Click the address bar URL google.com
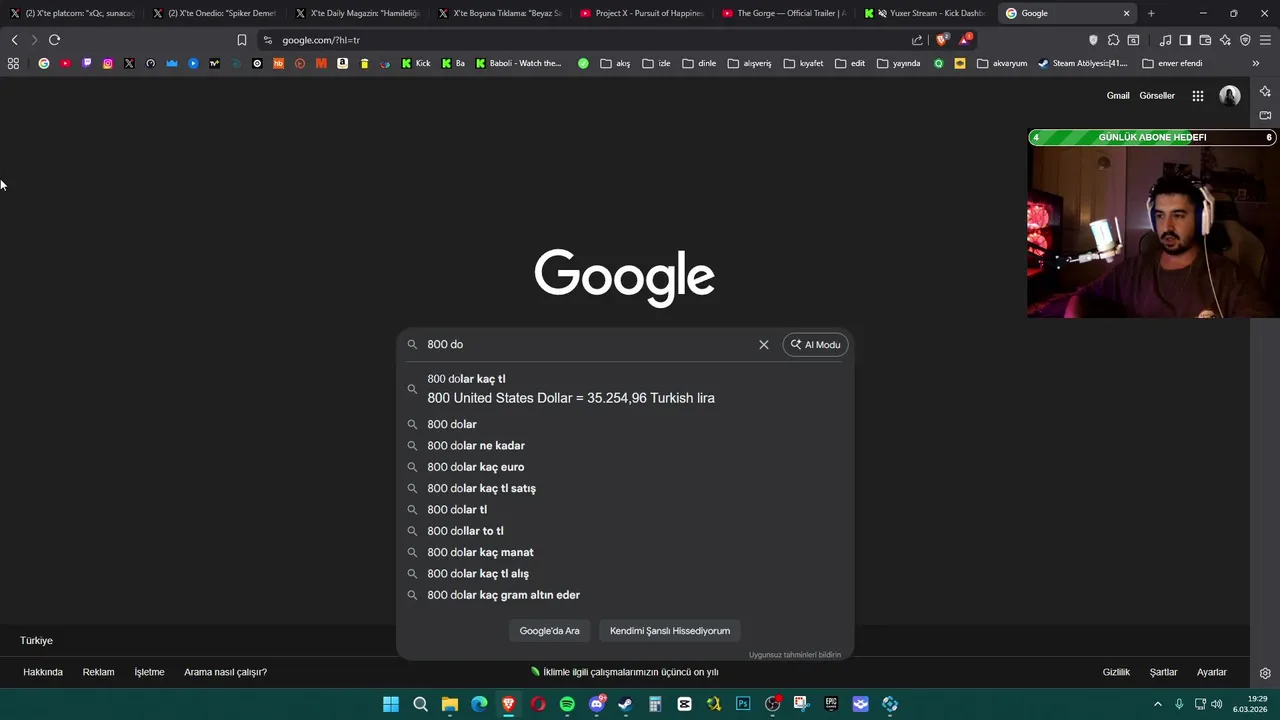 point(321,40)
